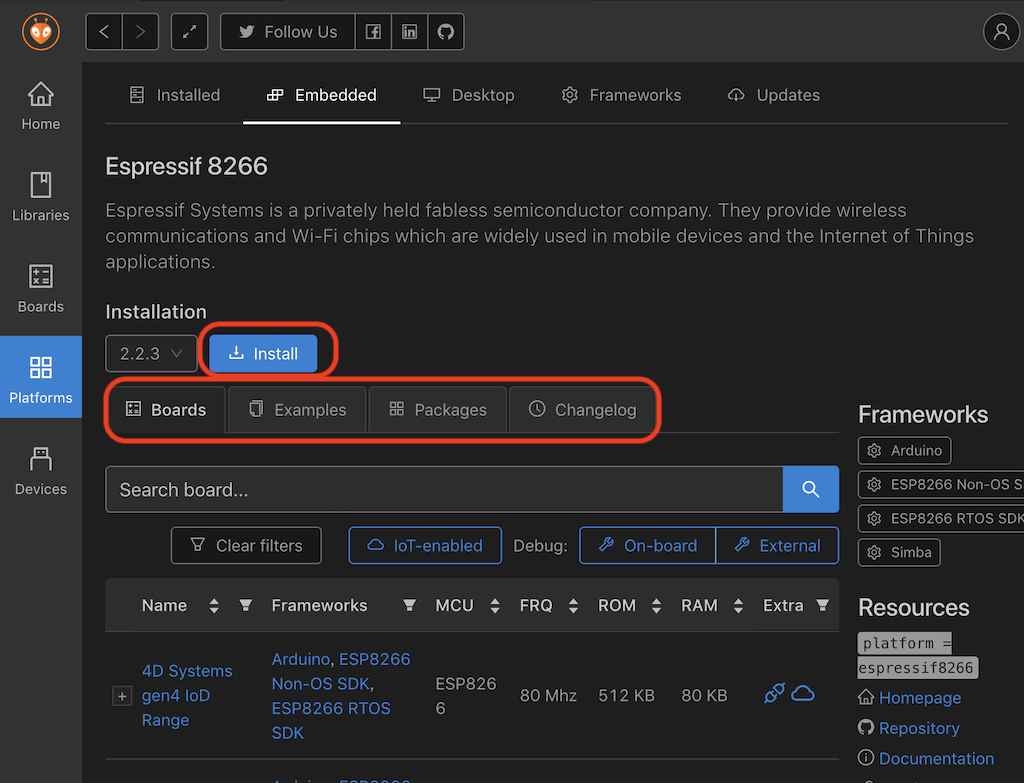Open the Facebook icon link

[x=373, y=31]
